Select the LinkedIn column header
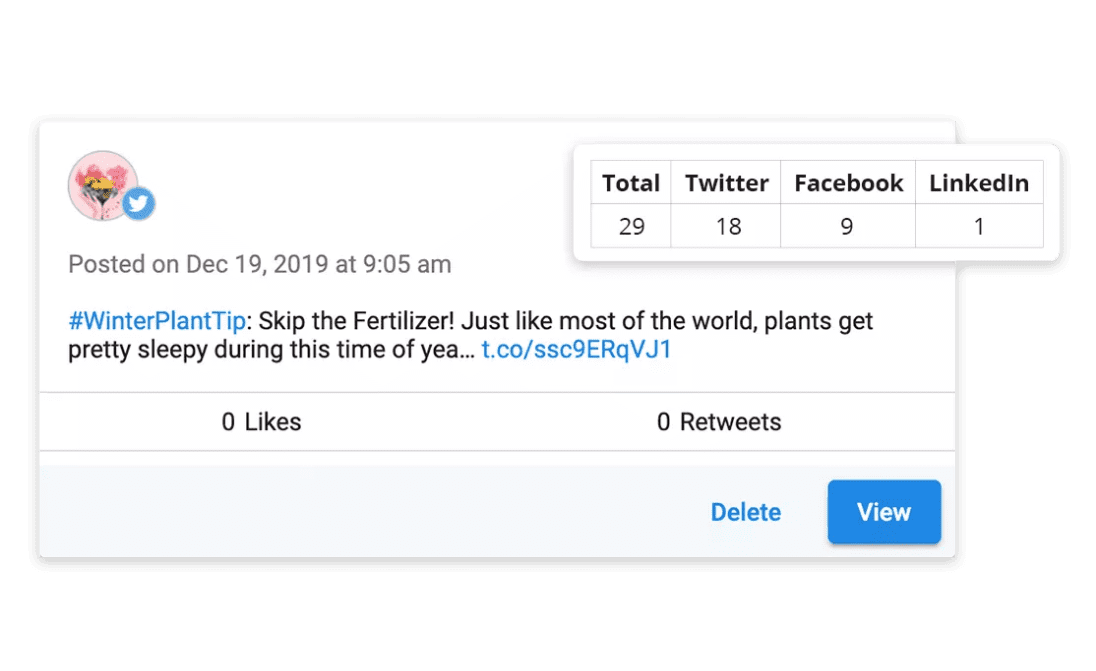Screen dimensions: 1096x671 (x=979, y=183)
